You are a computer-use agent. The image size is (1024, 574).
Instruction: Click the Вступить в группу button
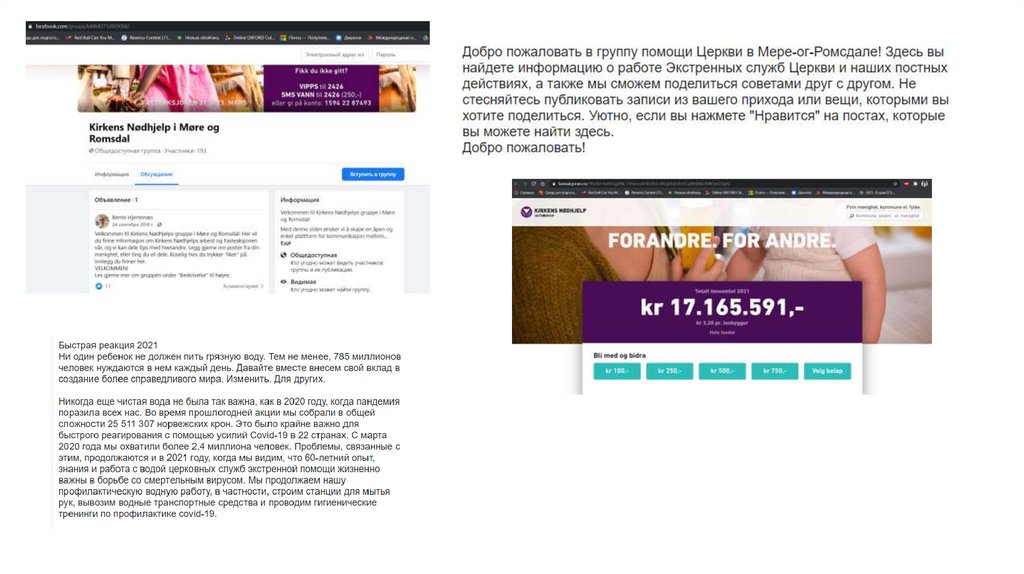[x=373, y=174]
